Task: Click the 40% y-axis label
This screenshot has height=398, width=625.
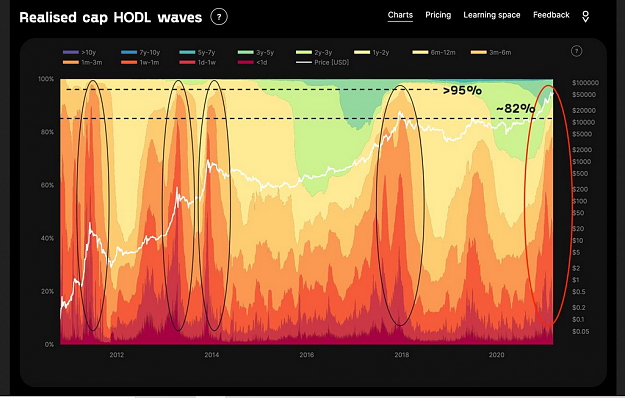Action: coord(47,238)
